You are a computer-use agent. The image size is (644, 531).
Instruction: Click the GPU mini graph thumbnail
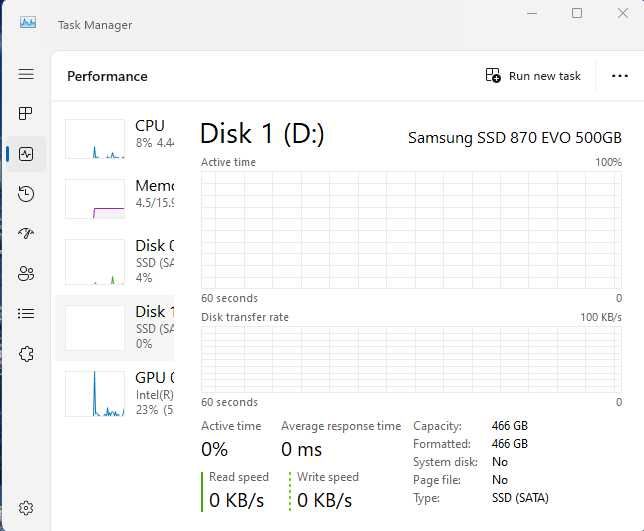coord(95,393)
